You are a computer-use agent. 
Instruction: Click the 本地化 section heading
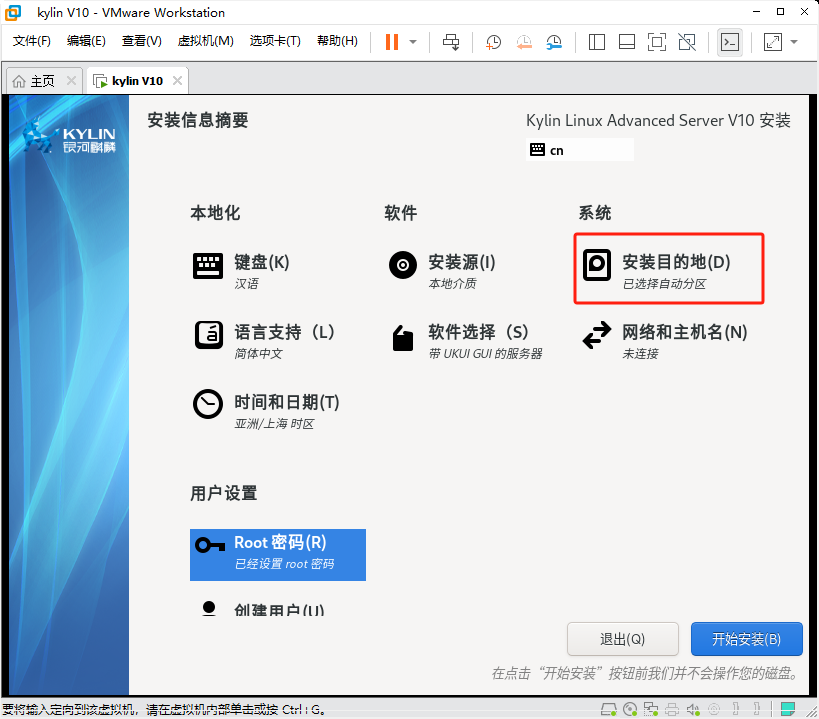coord(215,213)
